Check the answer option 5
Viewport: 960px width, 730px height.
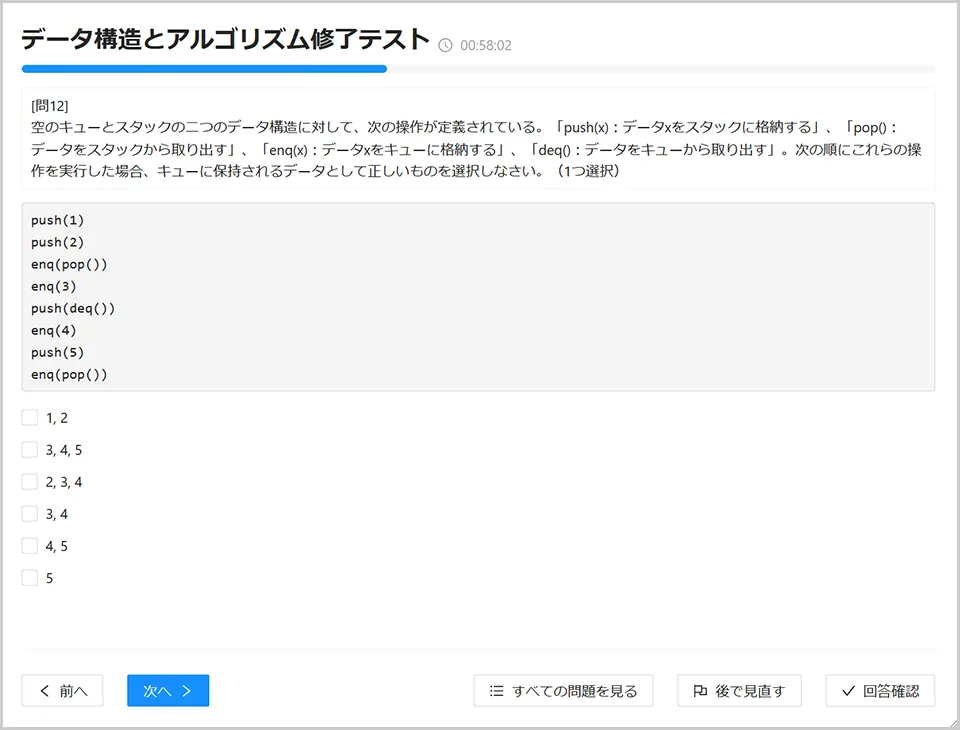coord(30,578)
